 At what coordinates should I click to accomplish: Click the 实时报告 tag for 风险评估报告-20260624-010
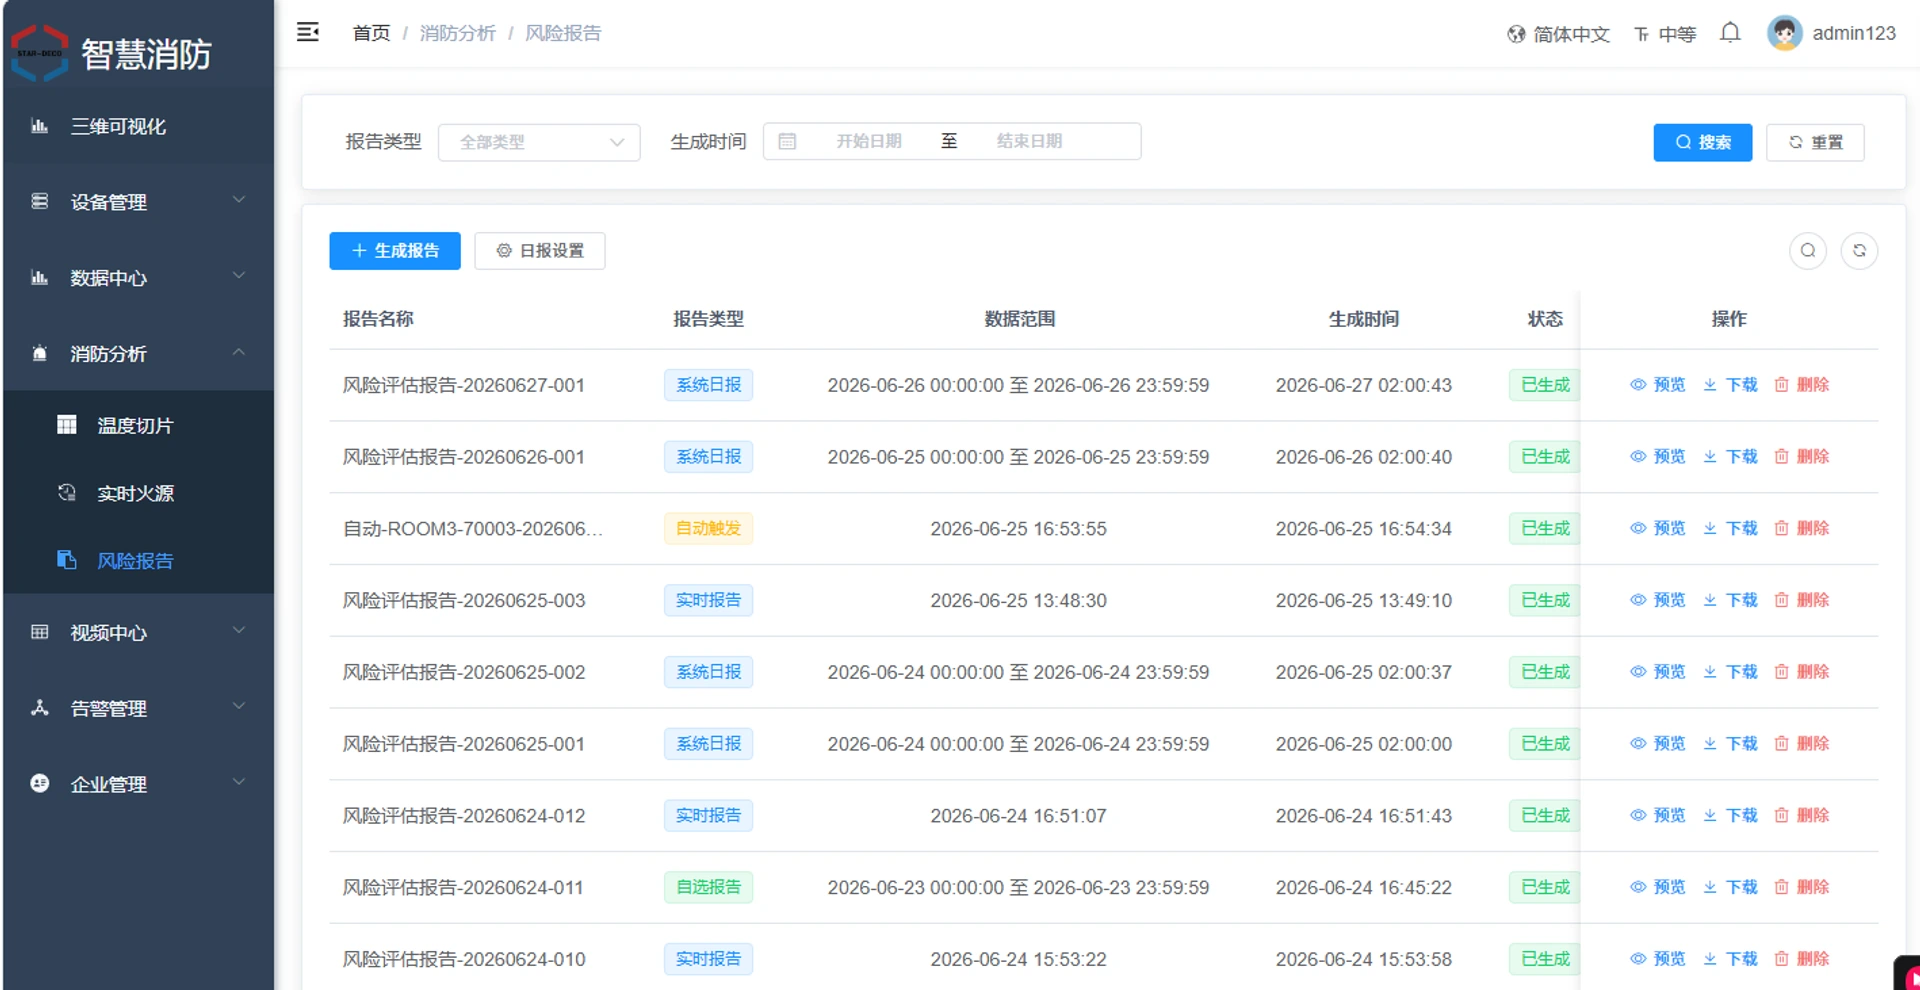(708, 959)
